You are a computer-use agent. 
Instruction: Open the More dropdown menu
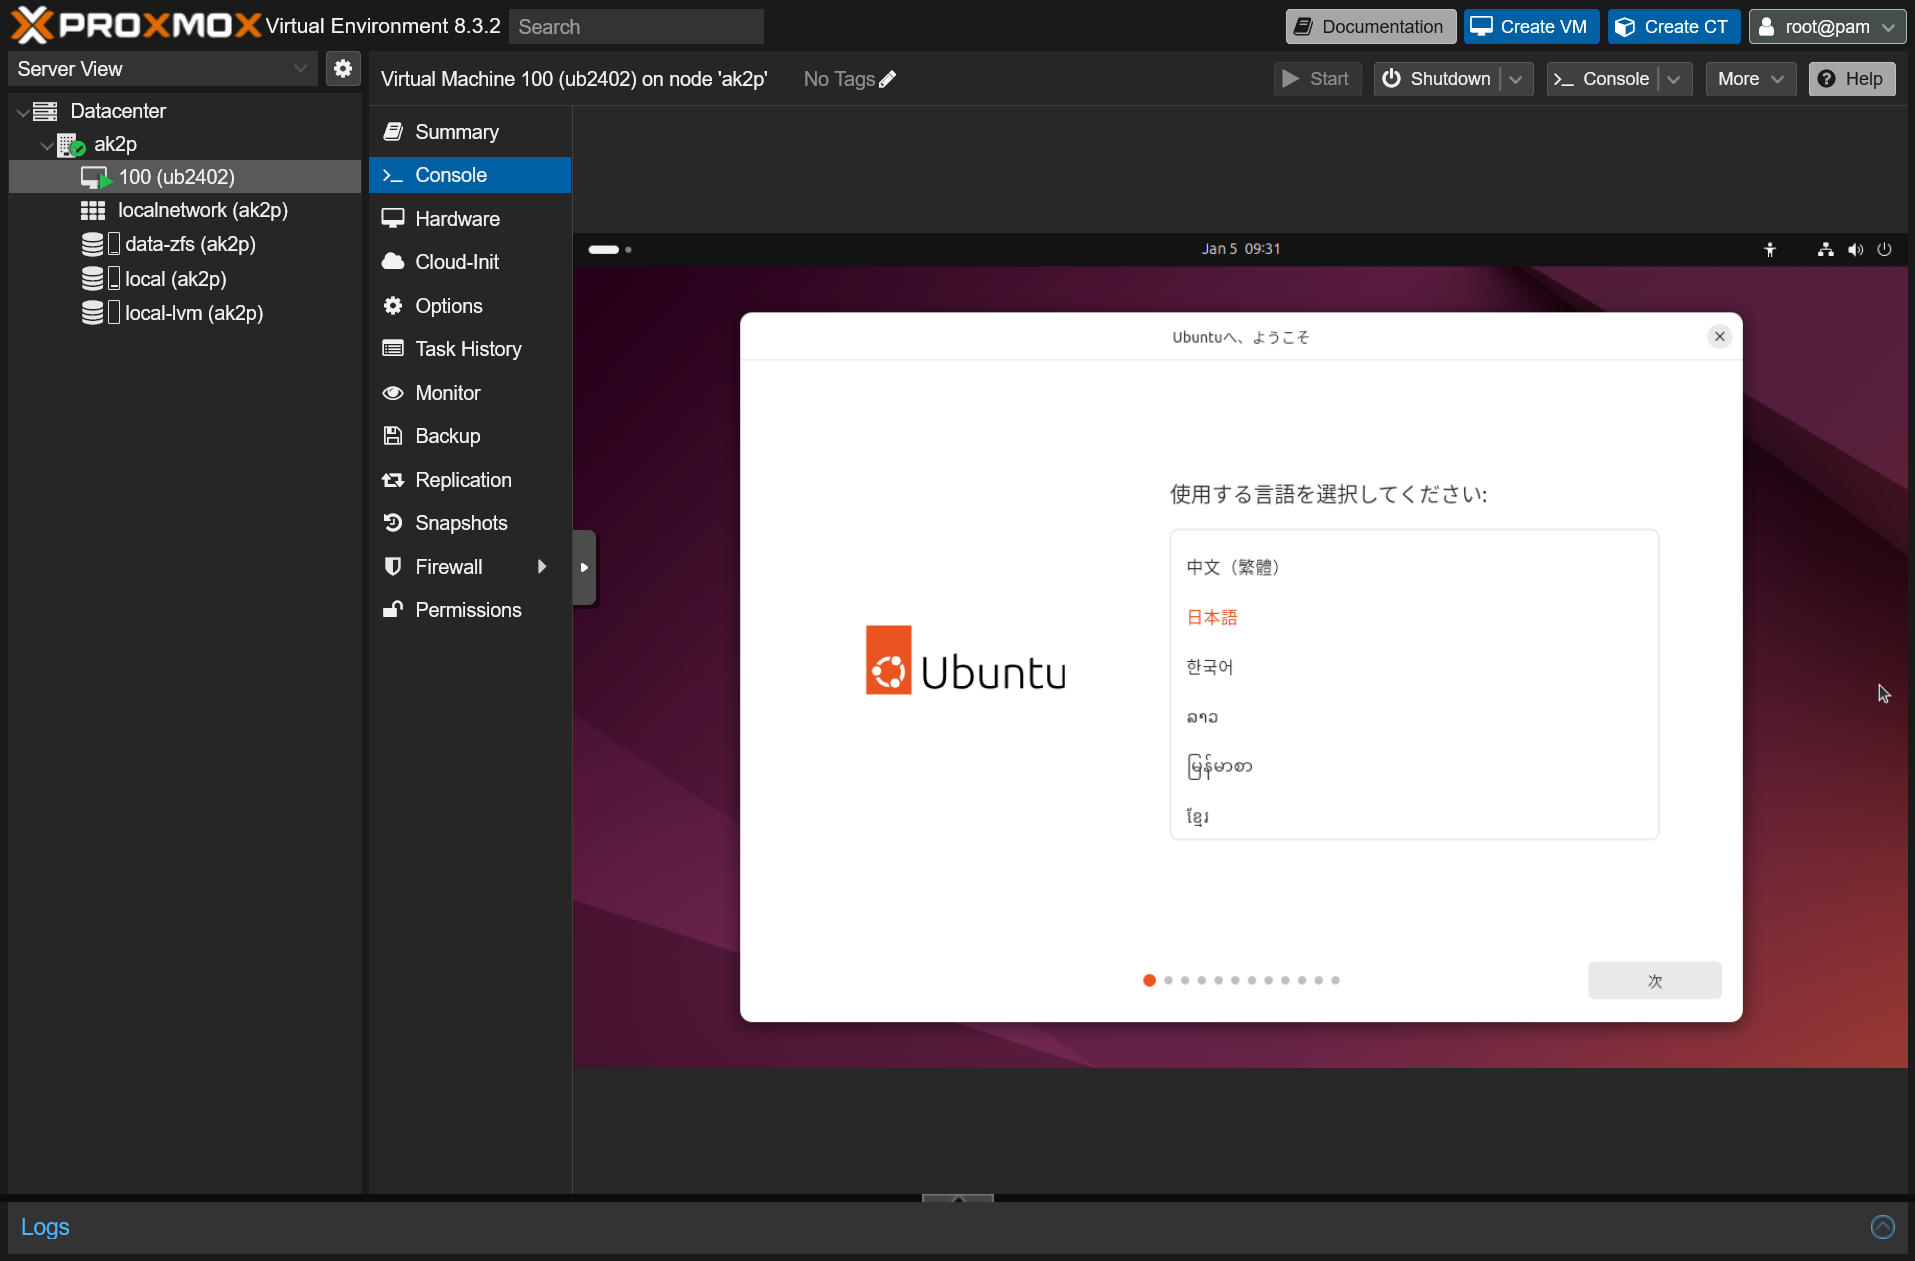click(1751, 79)
